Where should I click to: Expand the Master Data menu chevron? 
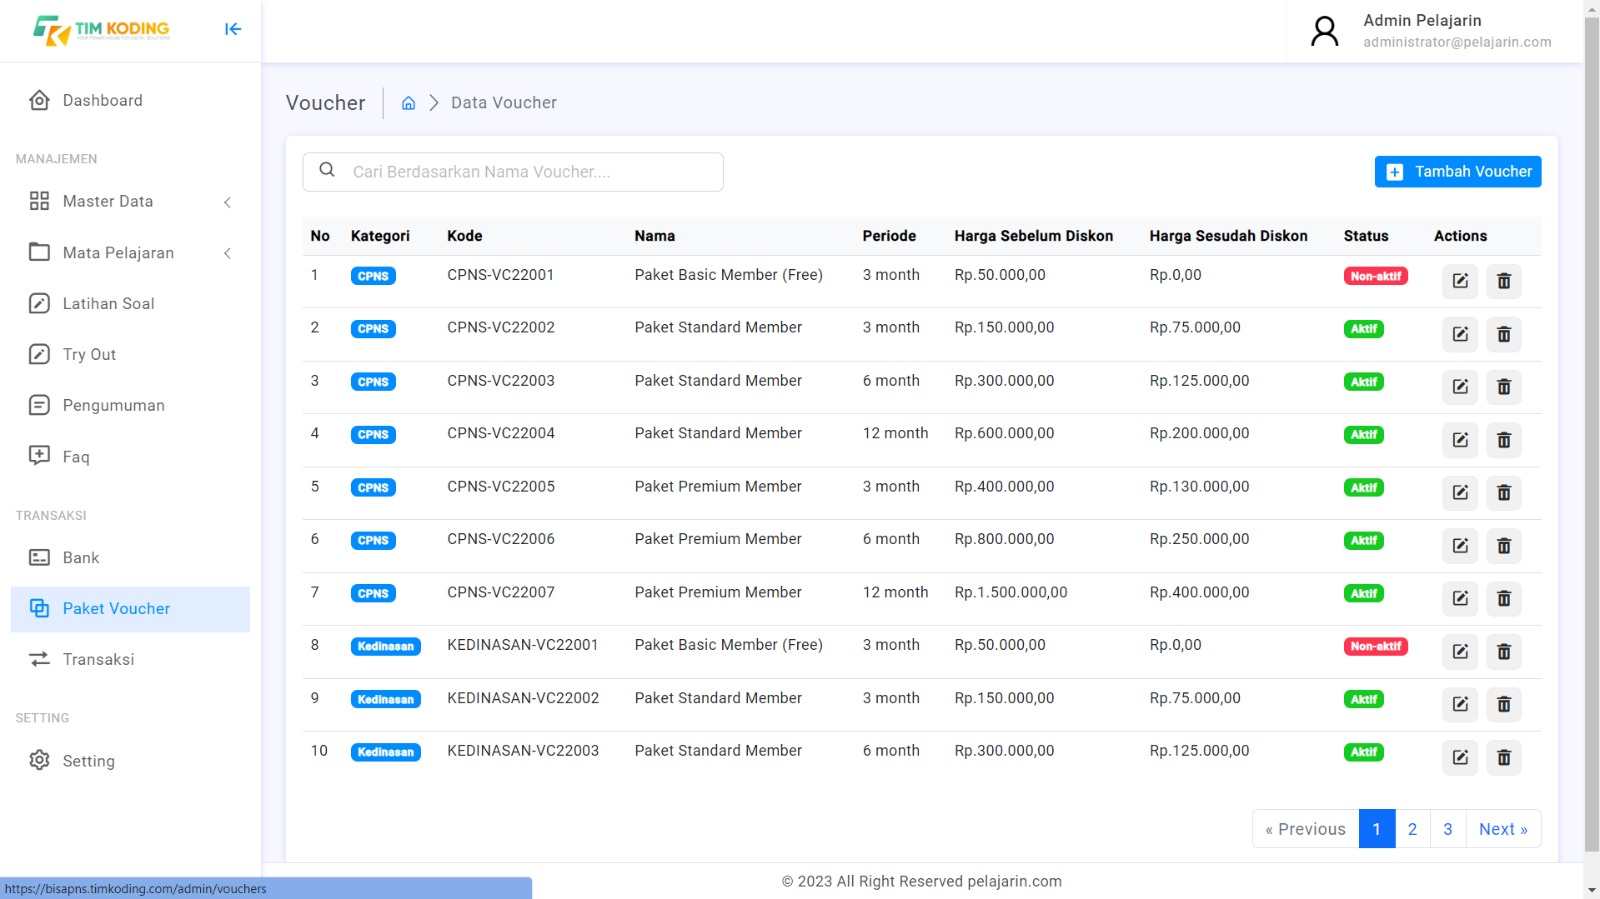coord(228,202)
